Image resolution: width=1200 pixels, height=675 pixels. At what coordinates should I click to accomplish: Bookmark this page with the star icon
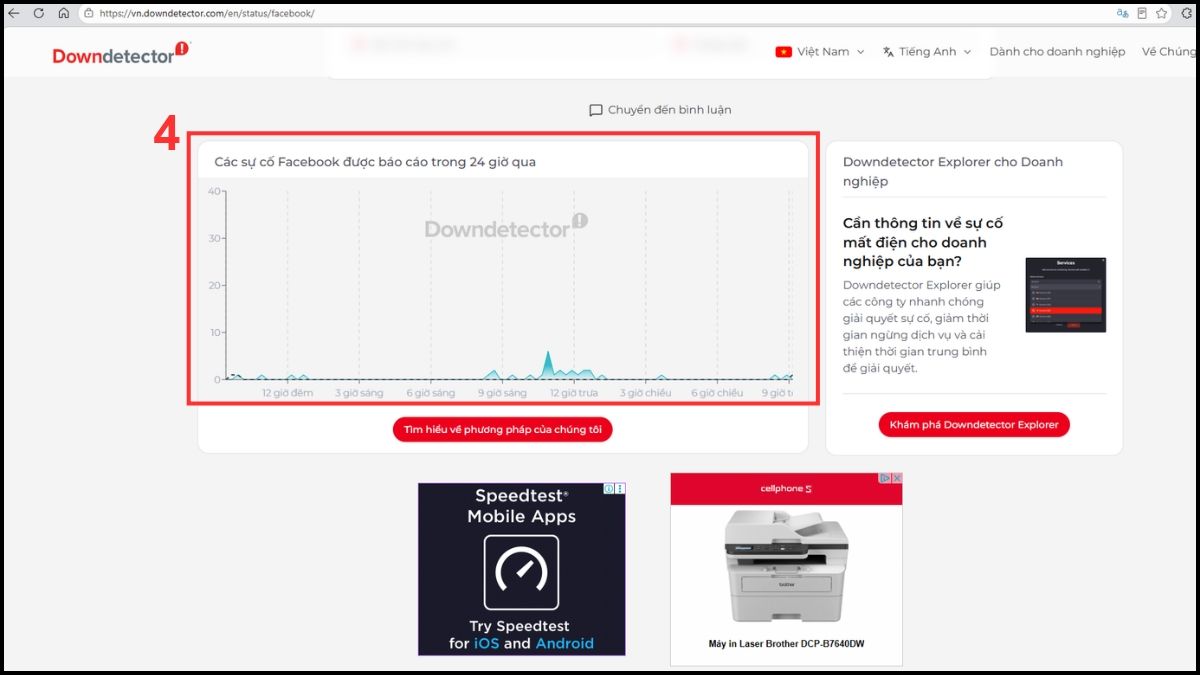point(1162,13)
